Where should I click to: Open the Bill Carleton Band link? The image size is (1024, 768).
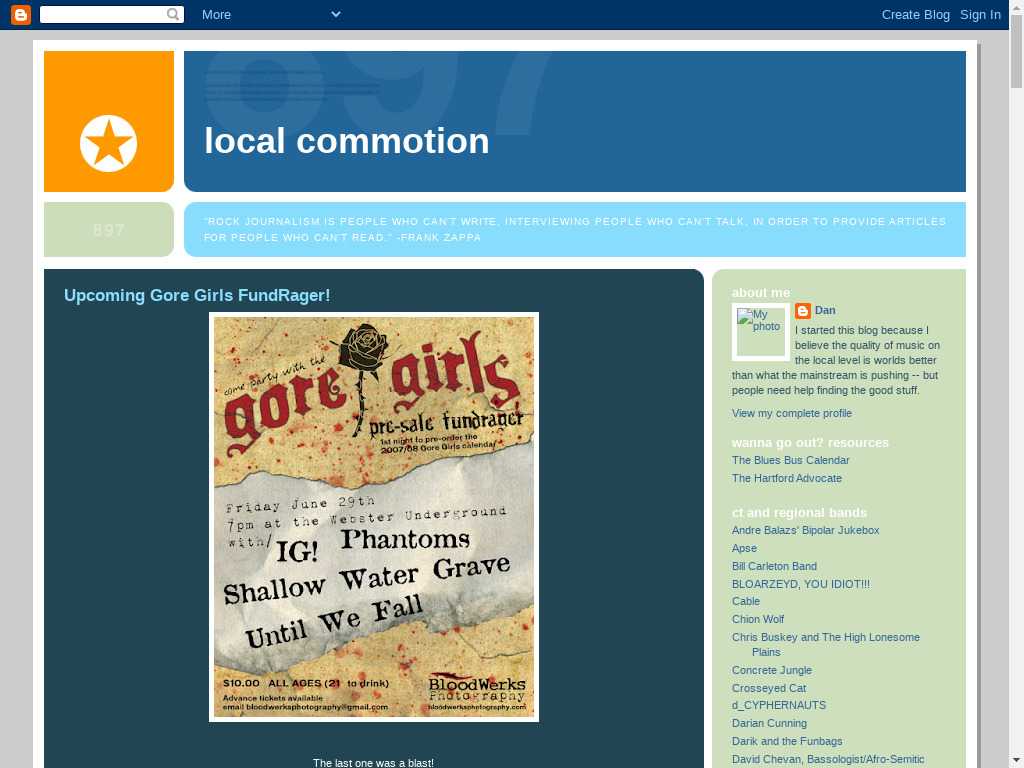774,566
